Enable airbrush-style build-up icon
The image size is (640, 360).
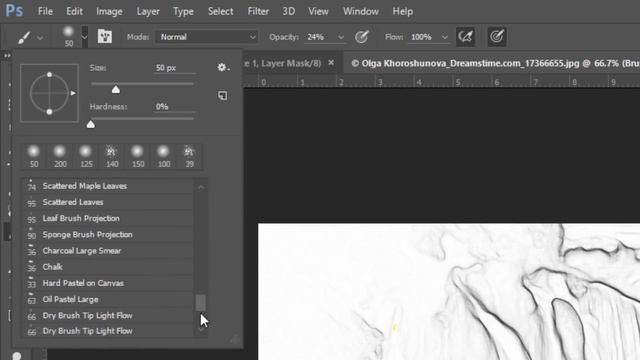pyautogui.click(x=465, y=37)
